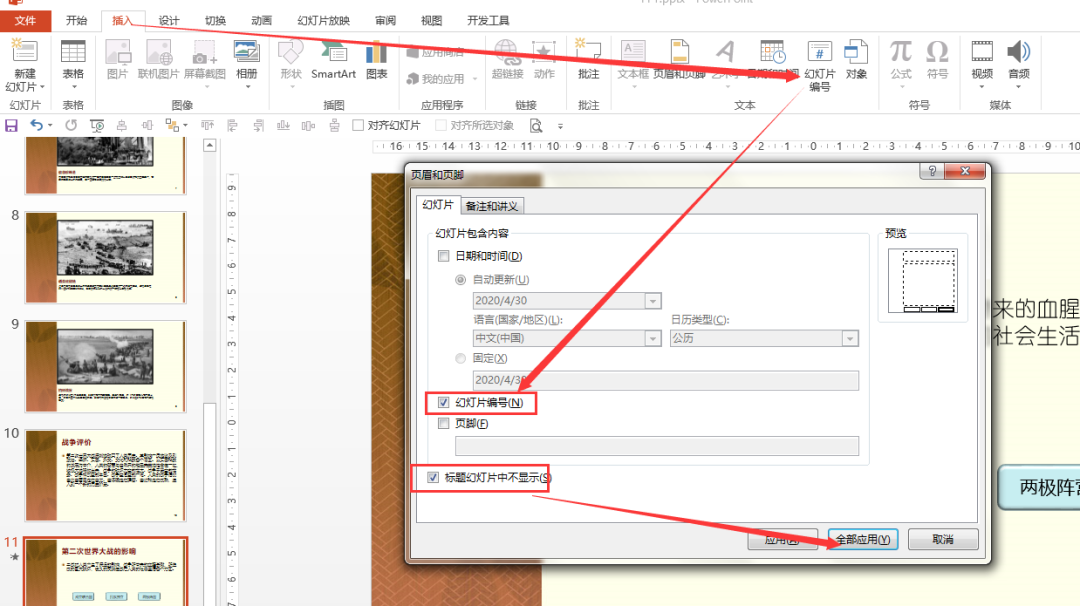Click the print preview magnifier icon
The height and width of the screenshot is (606, 1080).
coord(536,126)
